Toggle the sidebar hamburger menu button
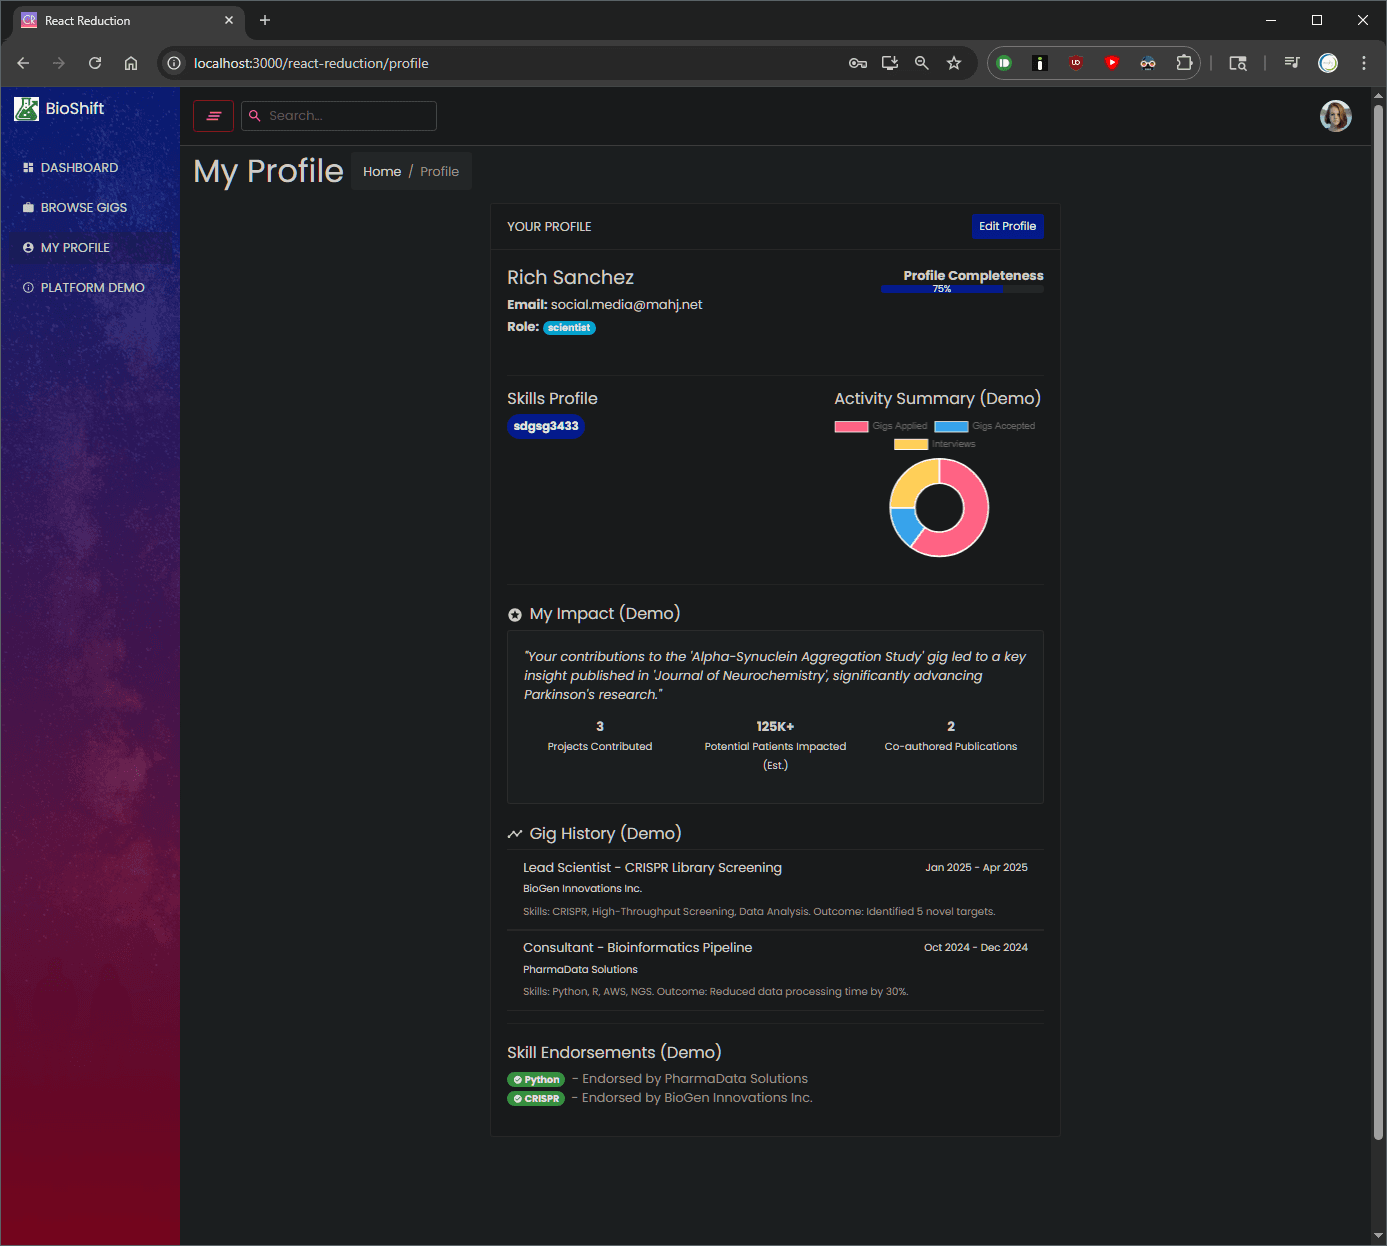This screenshot has height=1246, width=1387. [213, 116]
